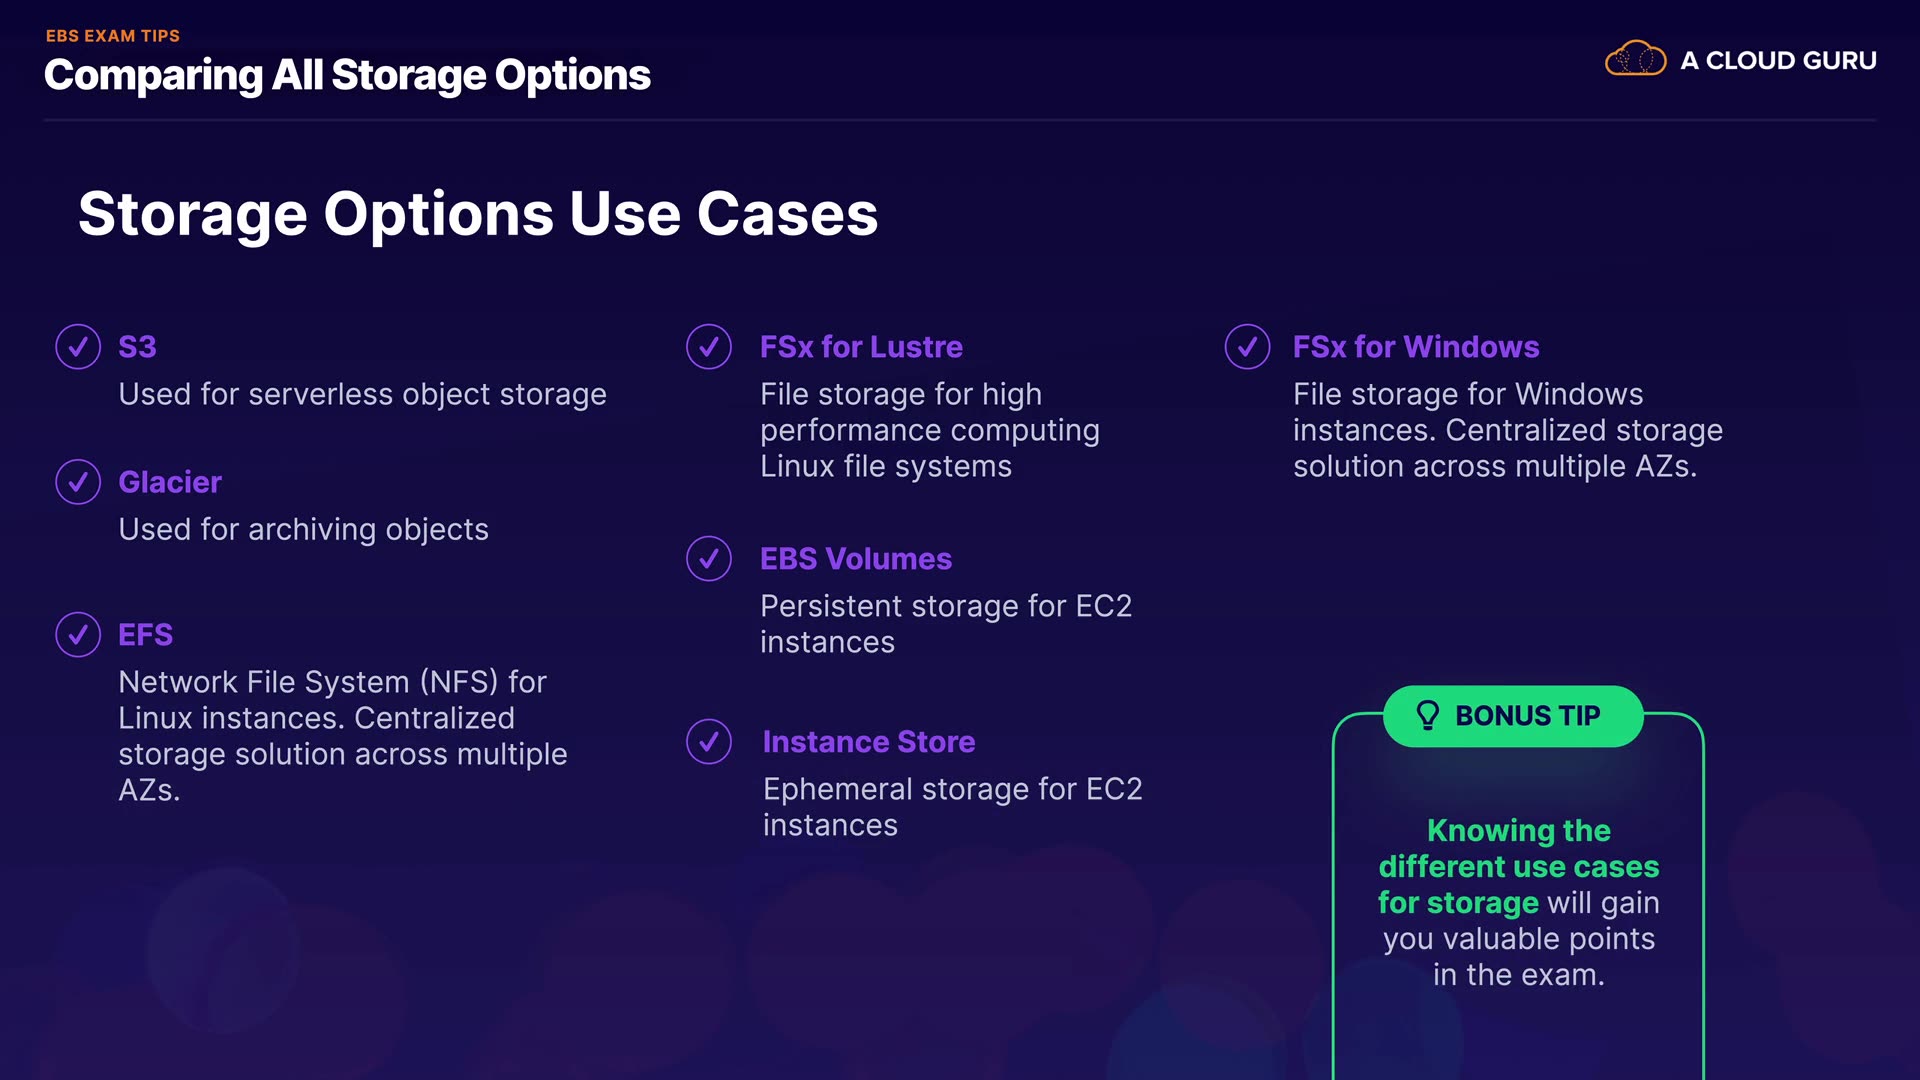Click the lightbulb icon in Bonus Tip
Screen dimensions: 1920x1080
pyautogui.click(x=1427, y=715)
